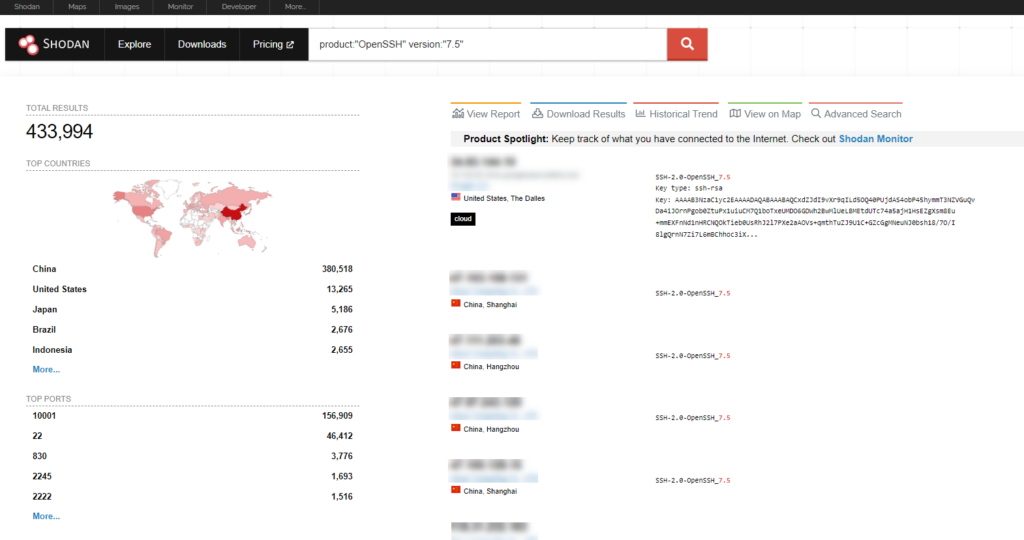Filter results by port 830
Viewport: 1024px width, 540px height.
click(x=39, y=456)
